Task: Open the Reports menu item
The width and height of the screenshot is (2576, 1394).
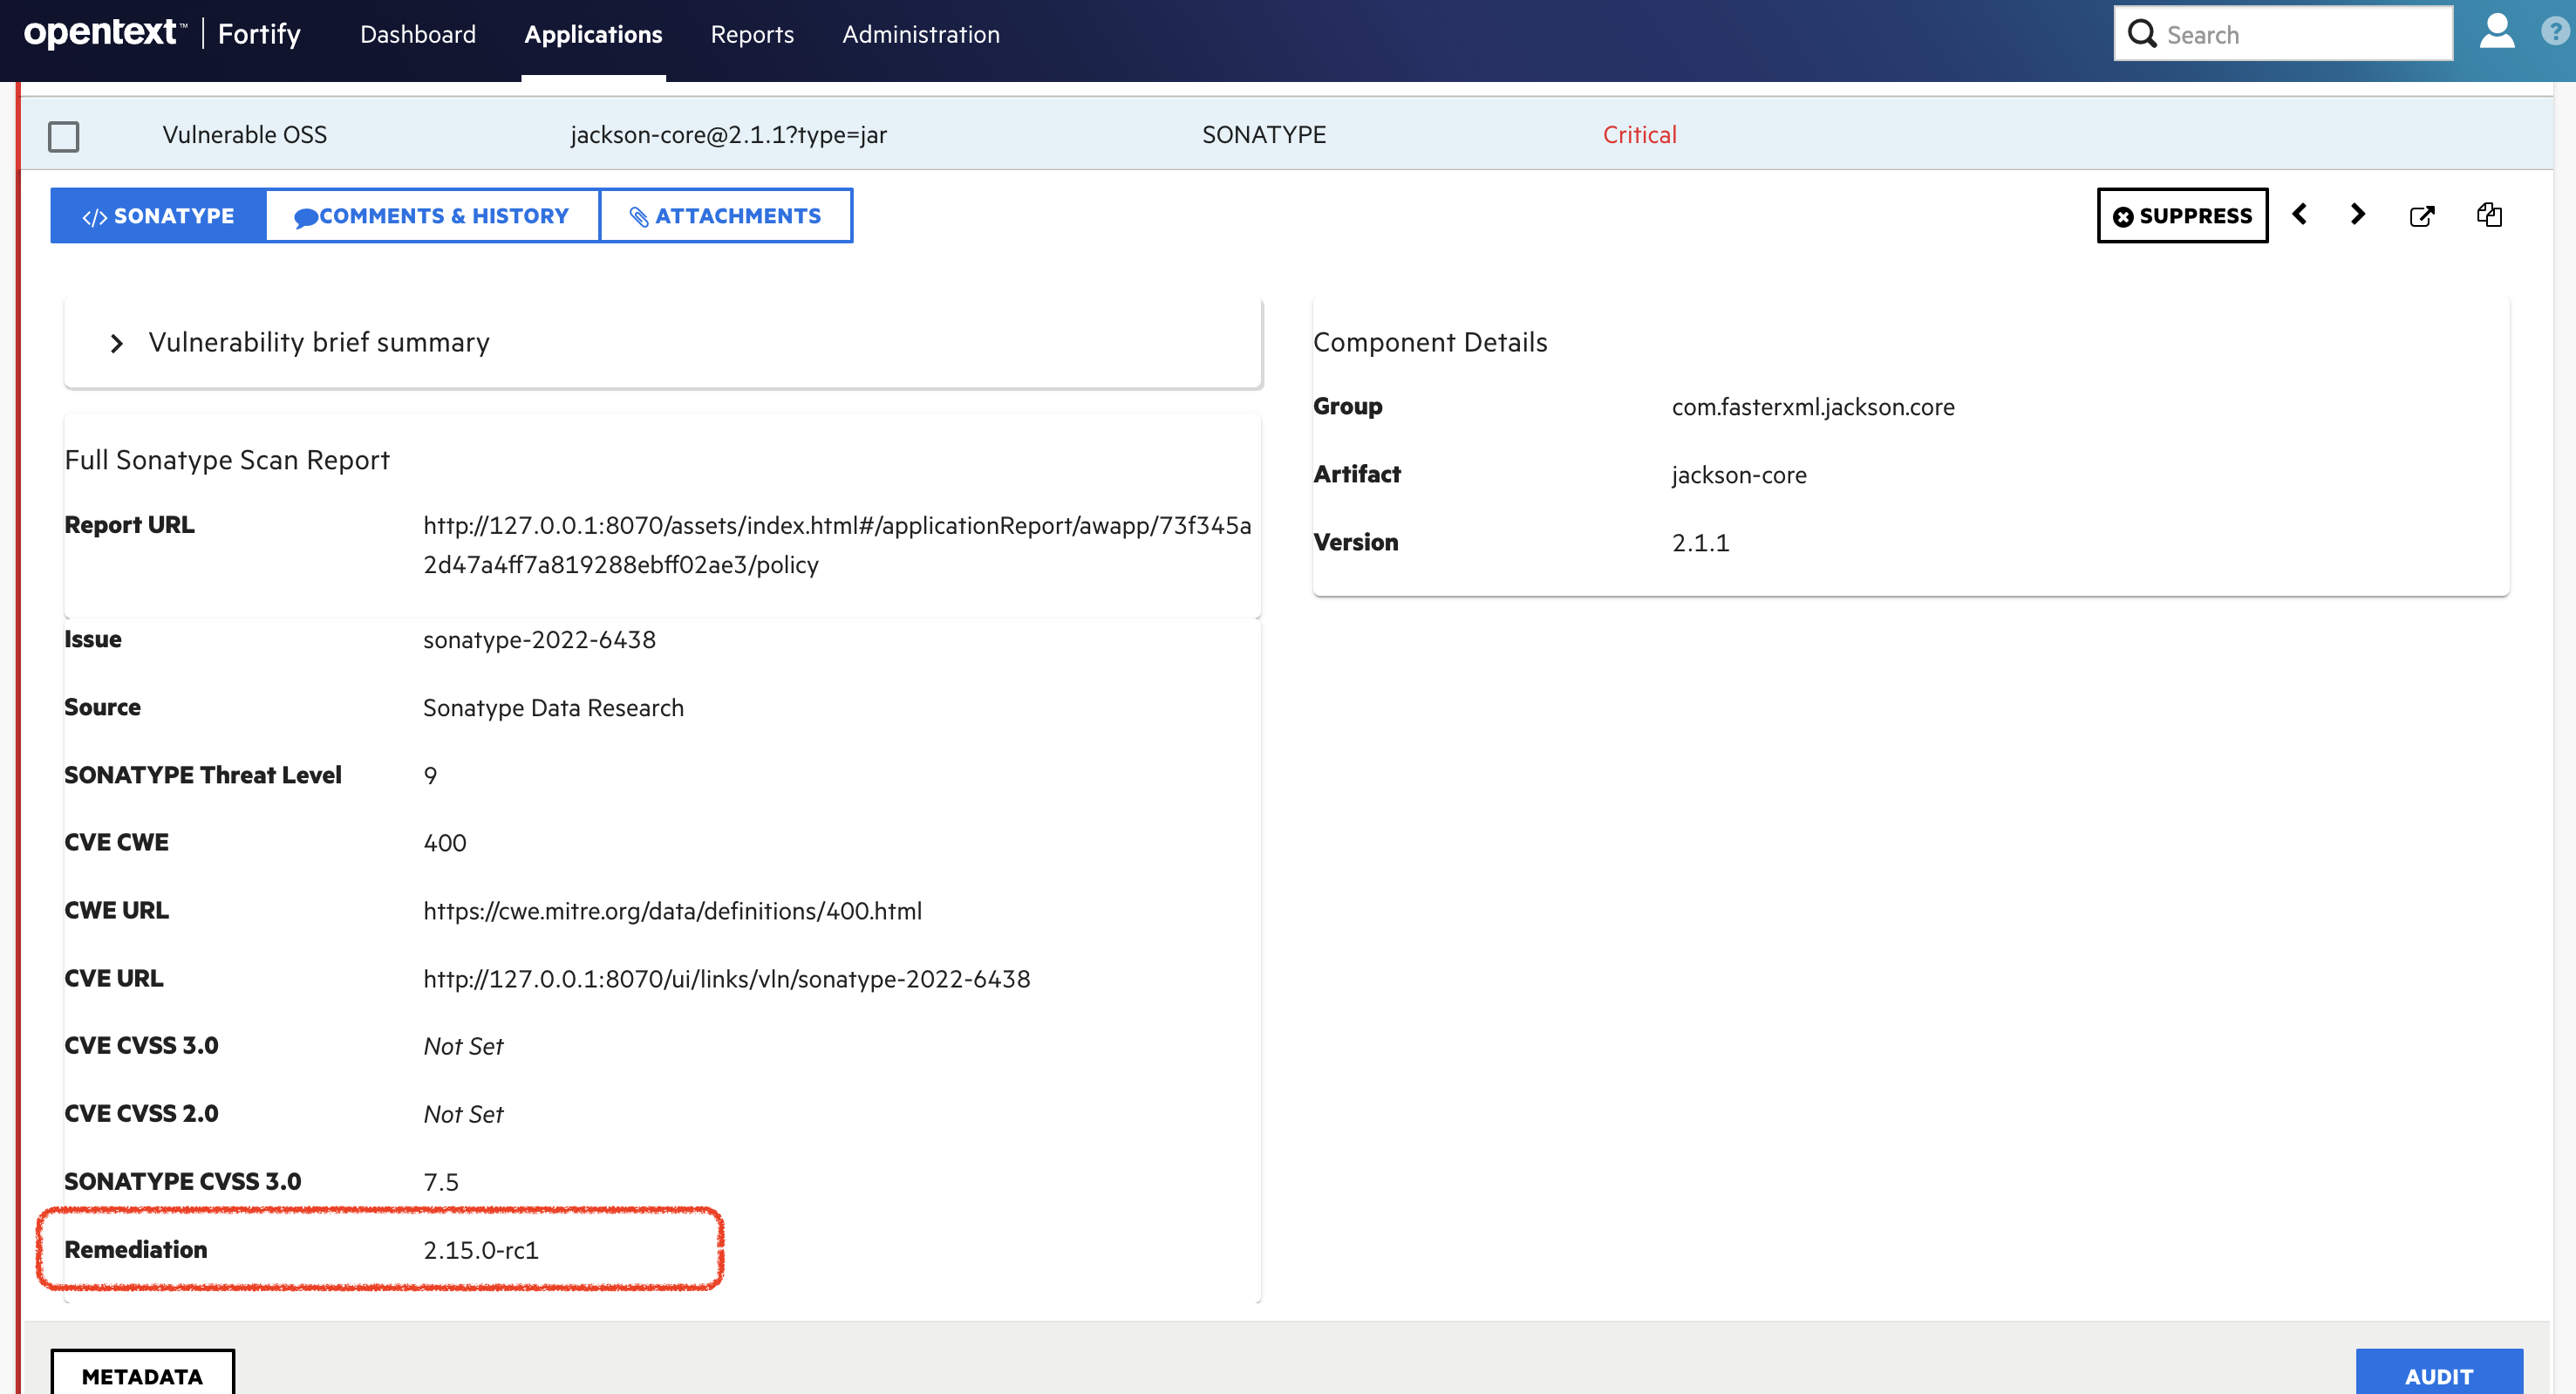Action: (750, 34)
